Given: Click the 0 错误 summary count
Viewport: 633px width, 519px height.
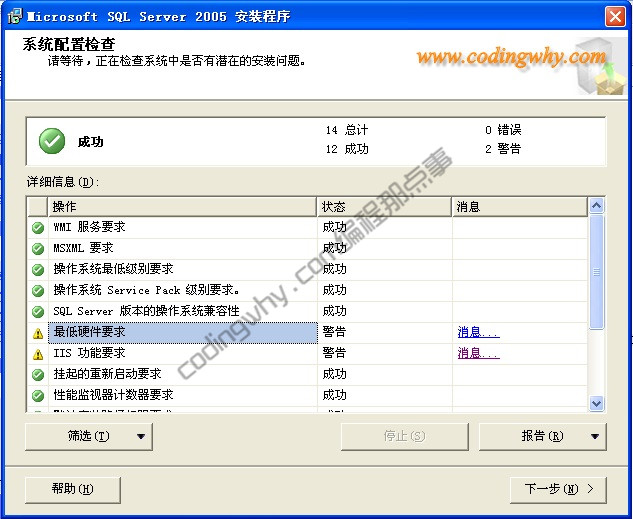Looking at the screenshot, I should click(503, 130).
